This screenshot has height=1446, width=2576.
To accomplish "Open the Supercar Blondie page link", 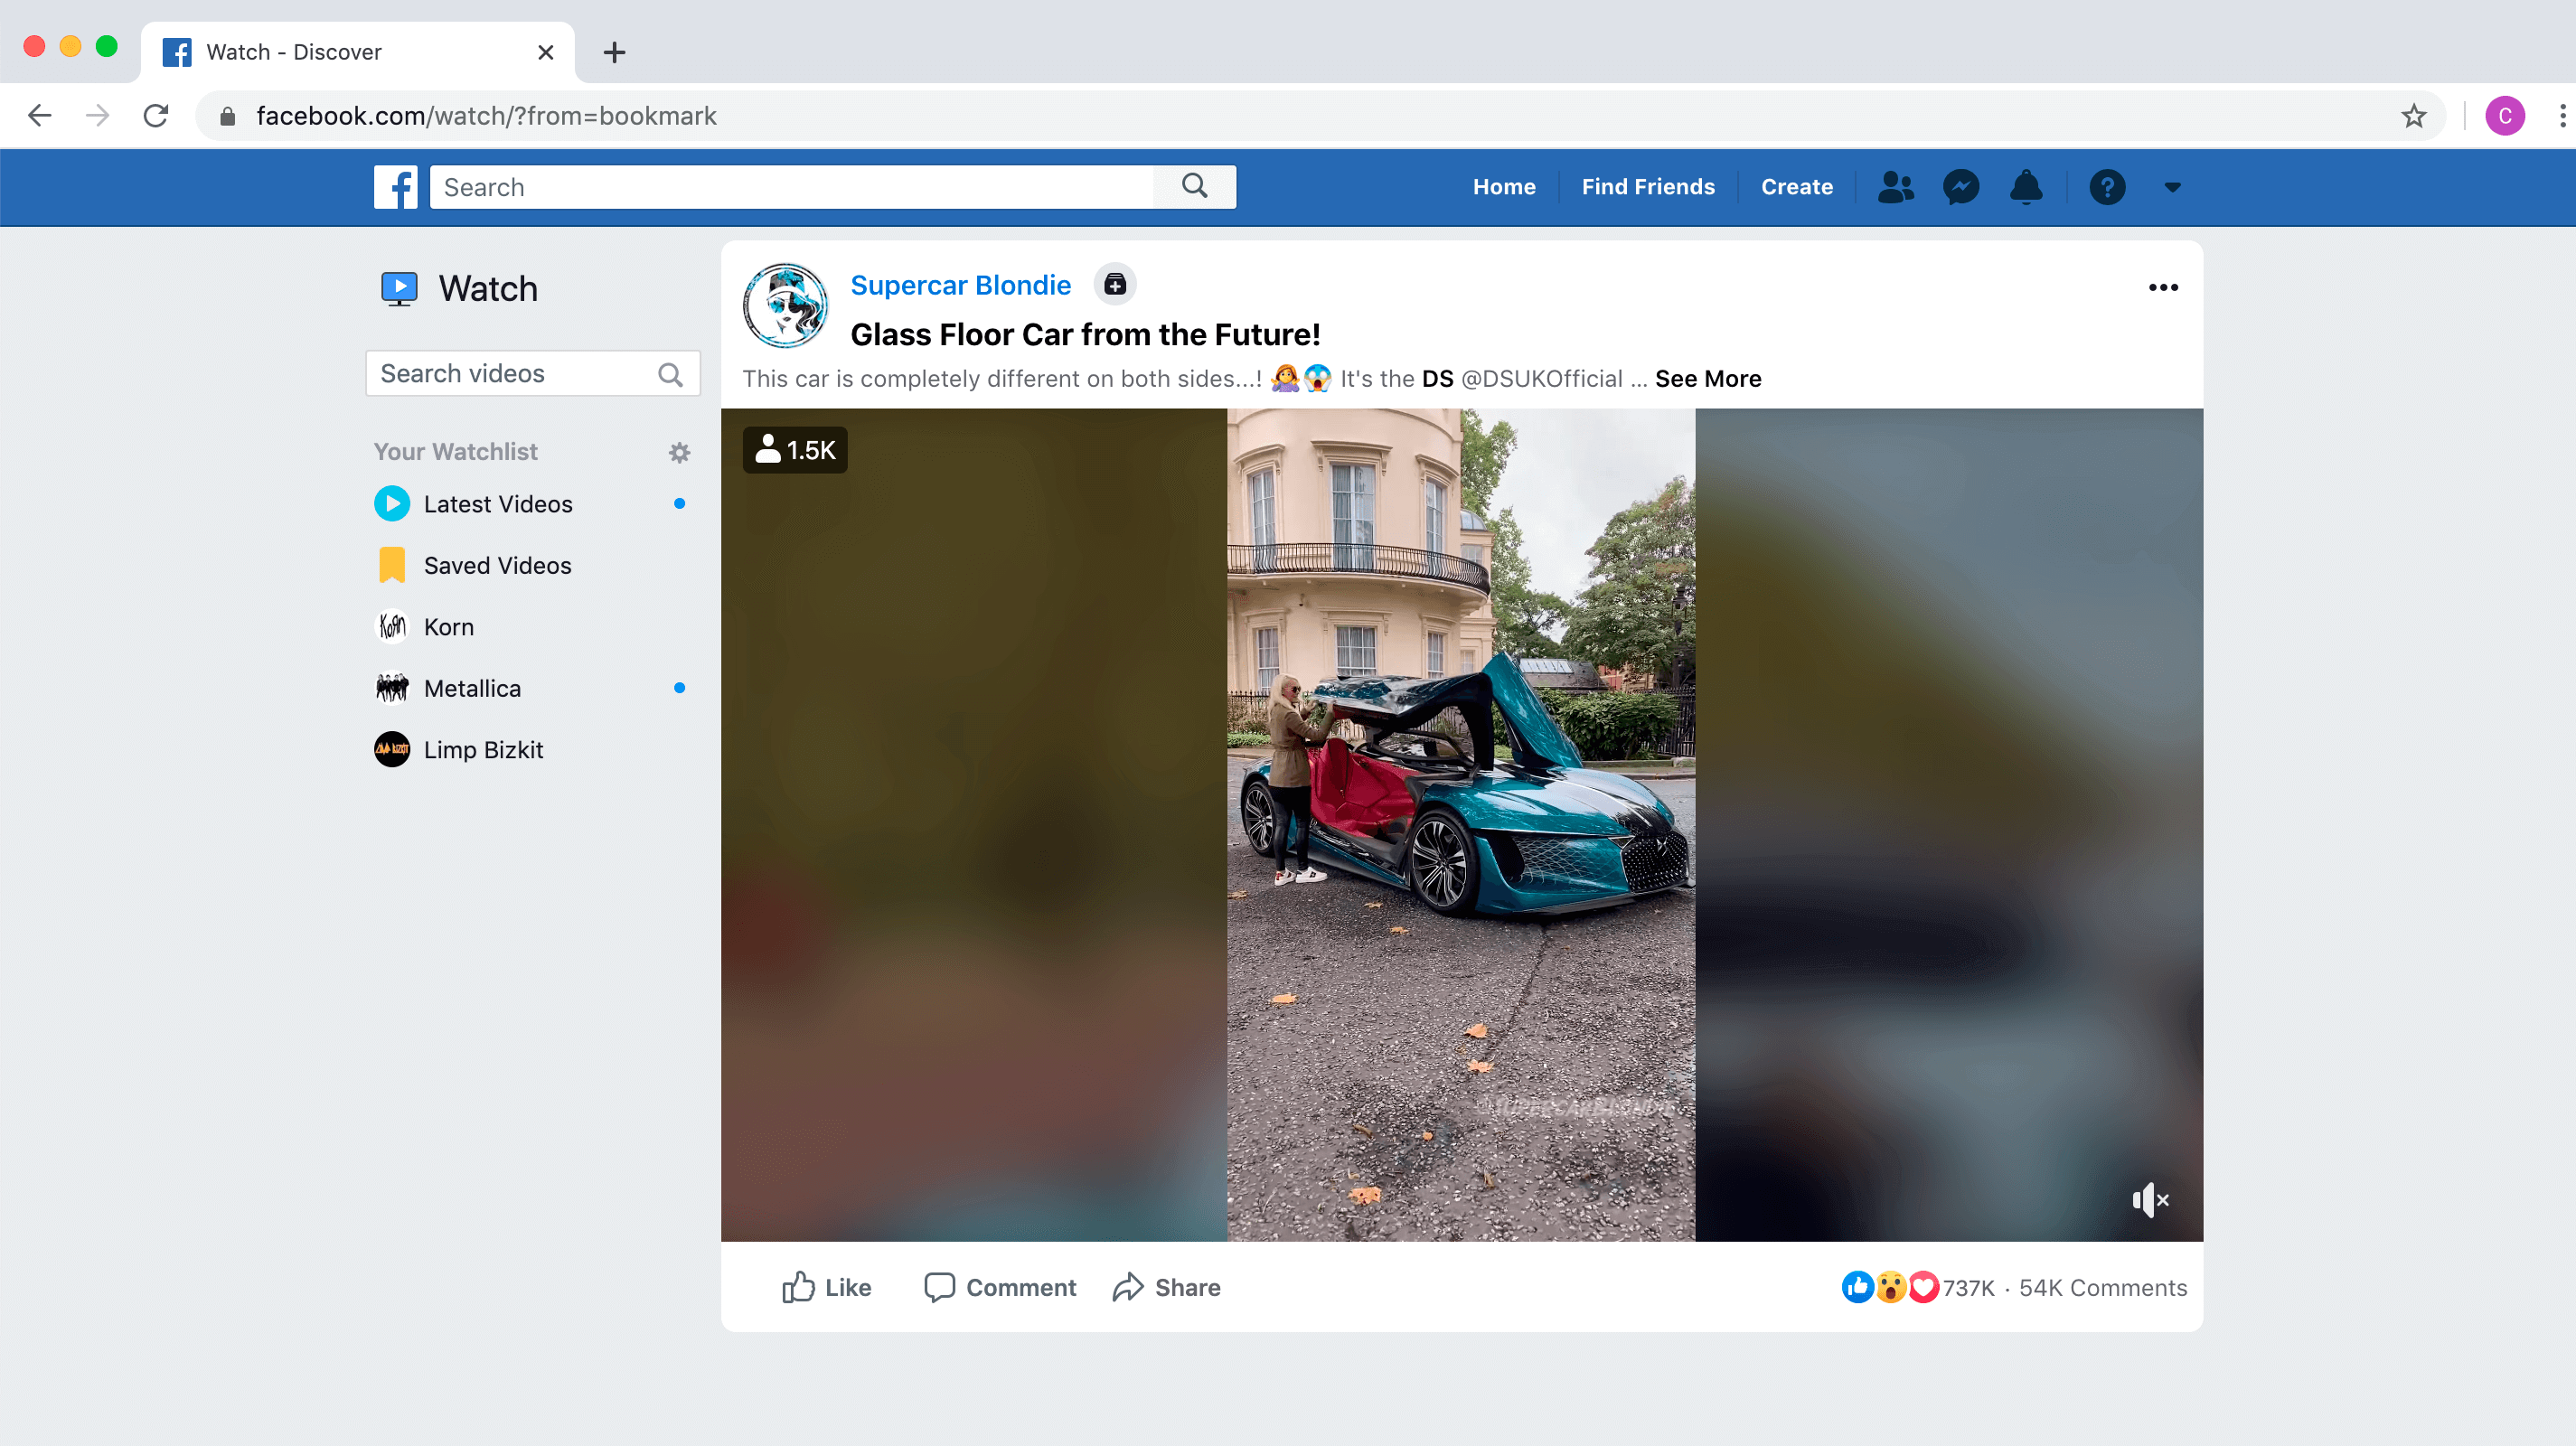I will 960,285.
